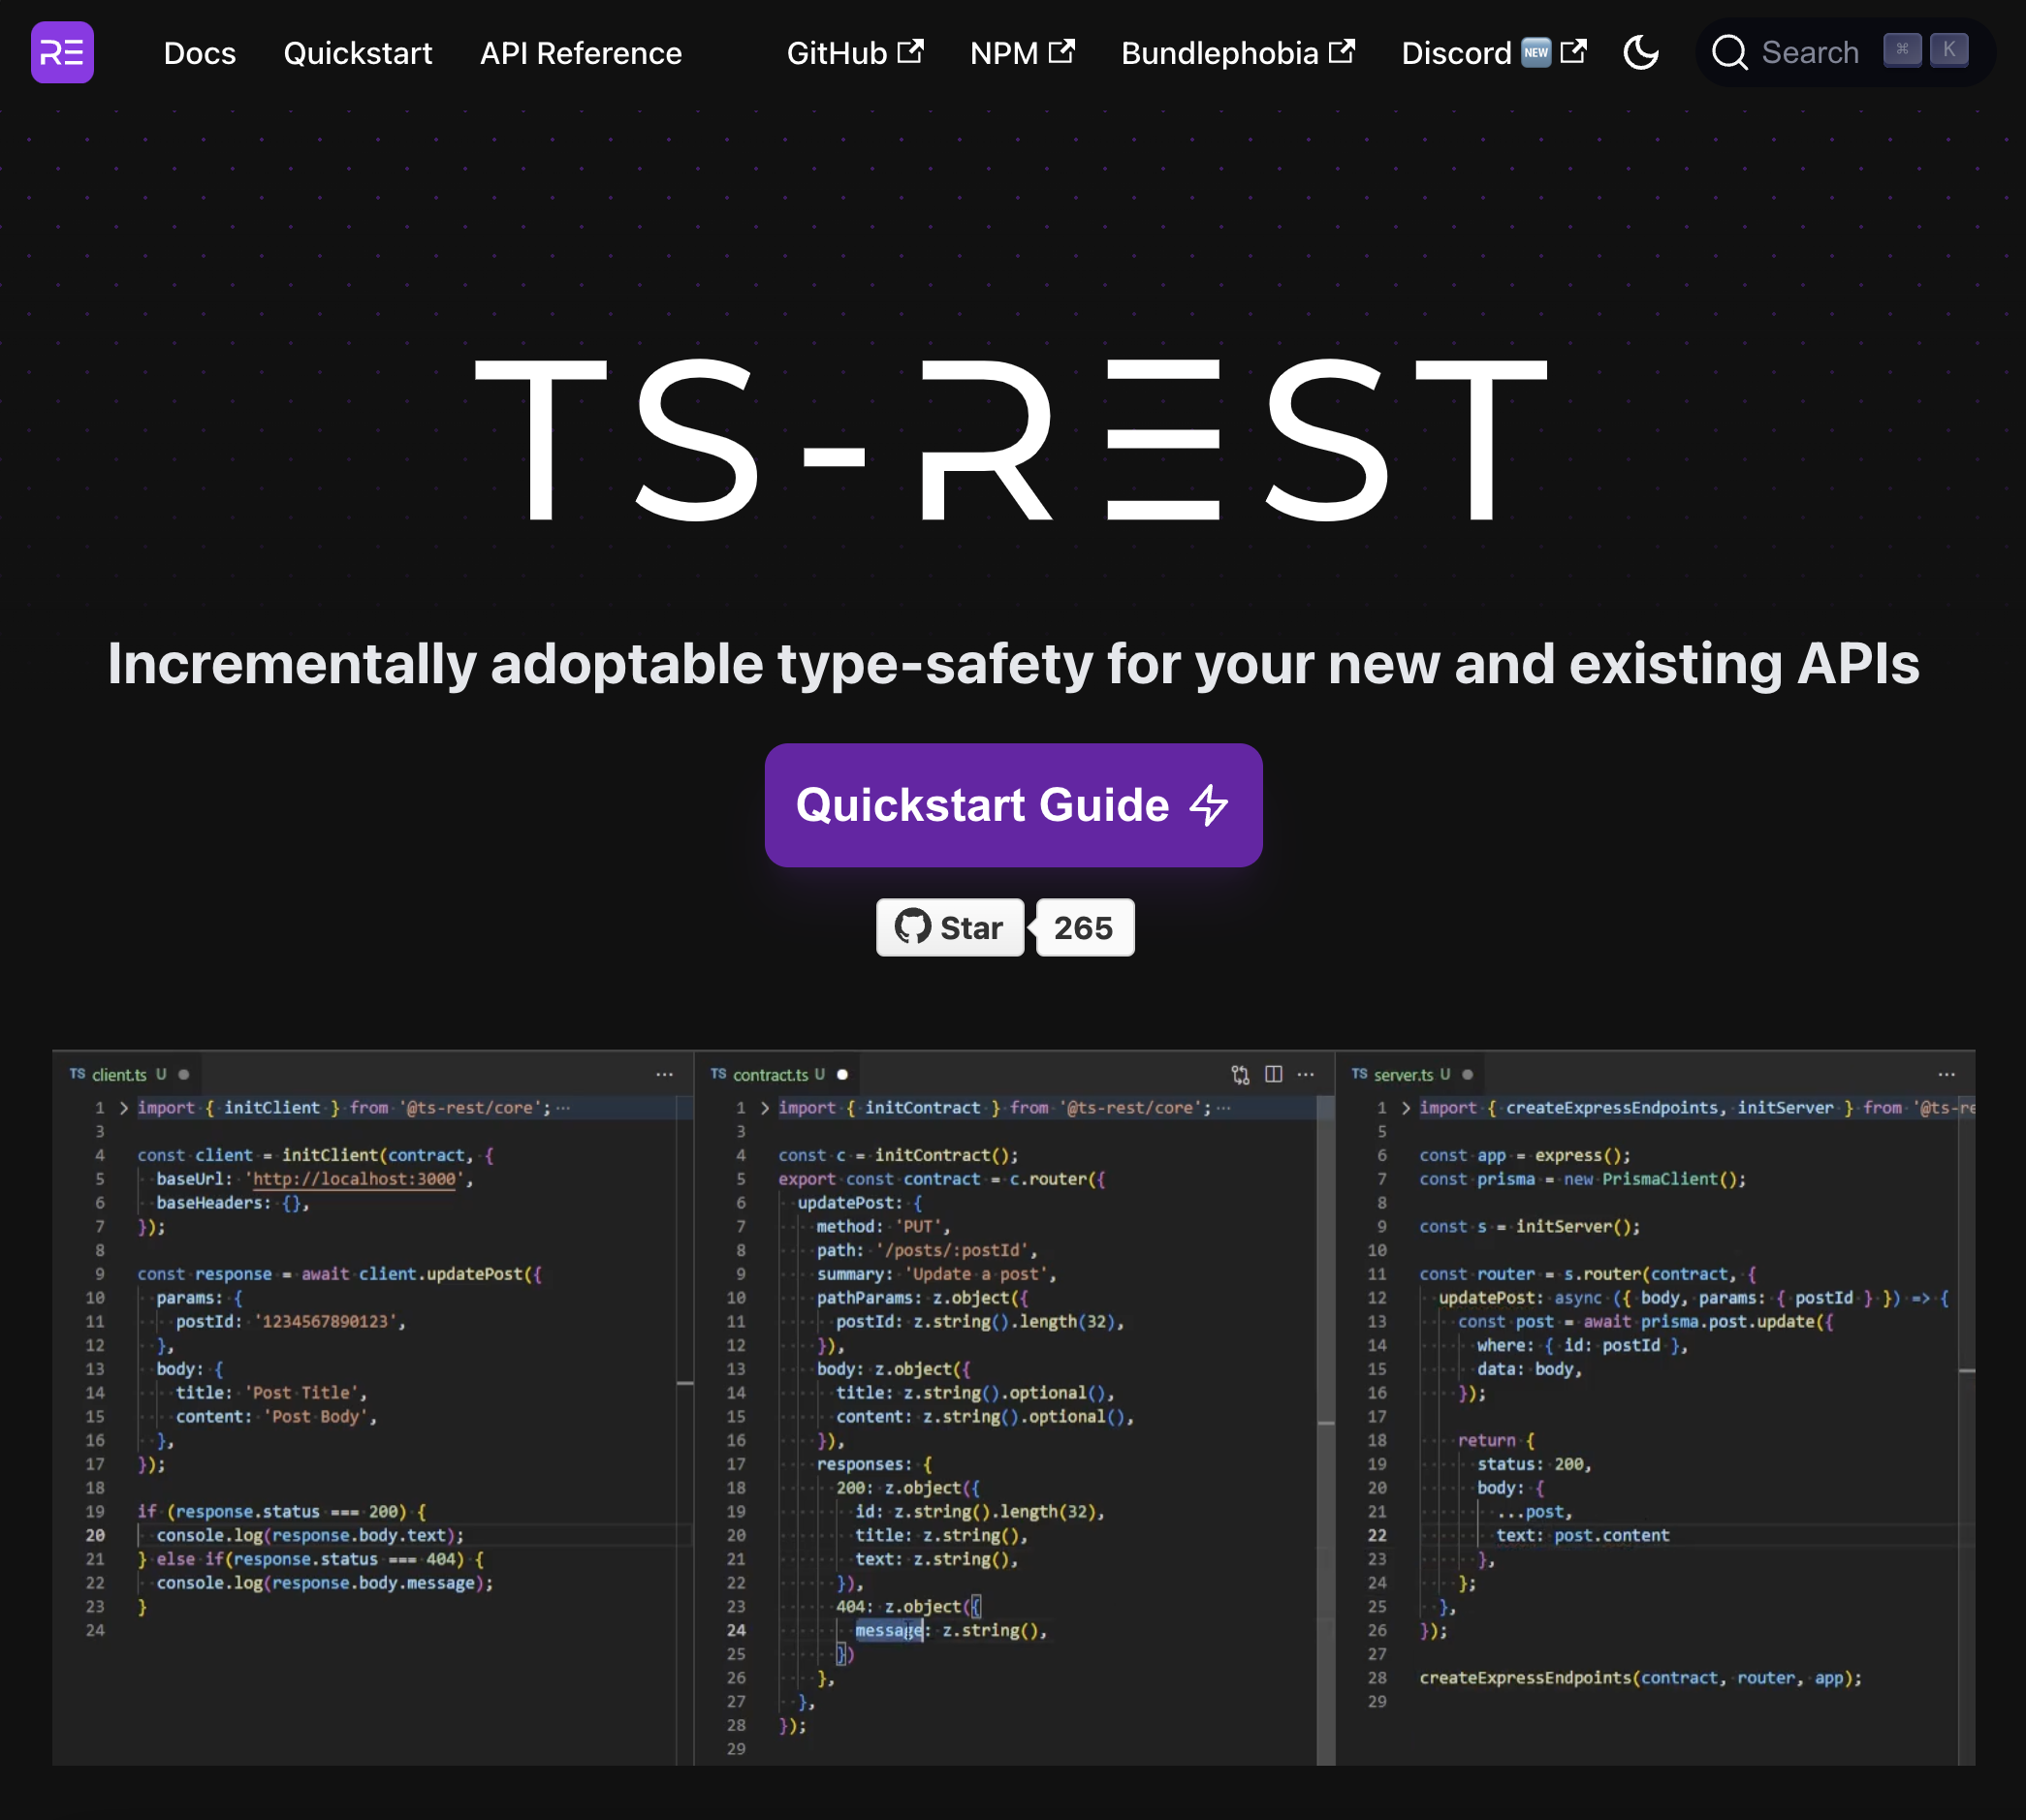
Task: Open the more actions ellipsis in contract.ts pane
Action: 1306,1074
